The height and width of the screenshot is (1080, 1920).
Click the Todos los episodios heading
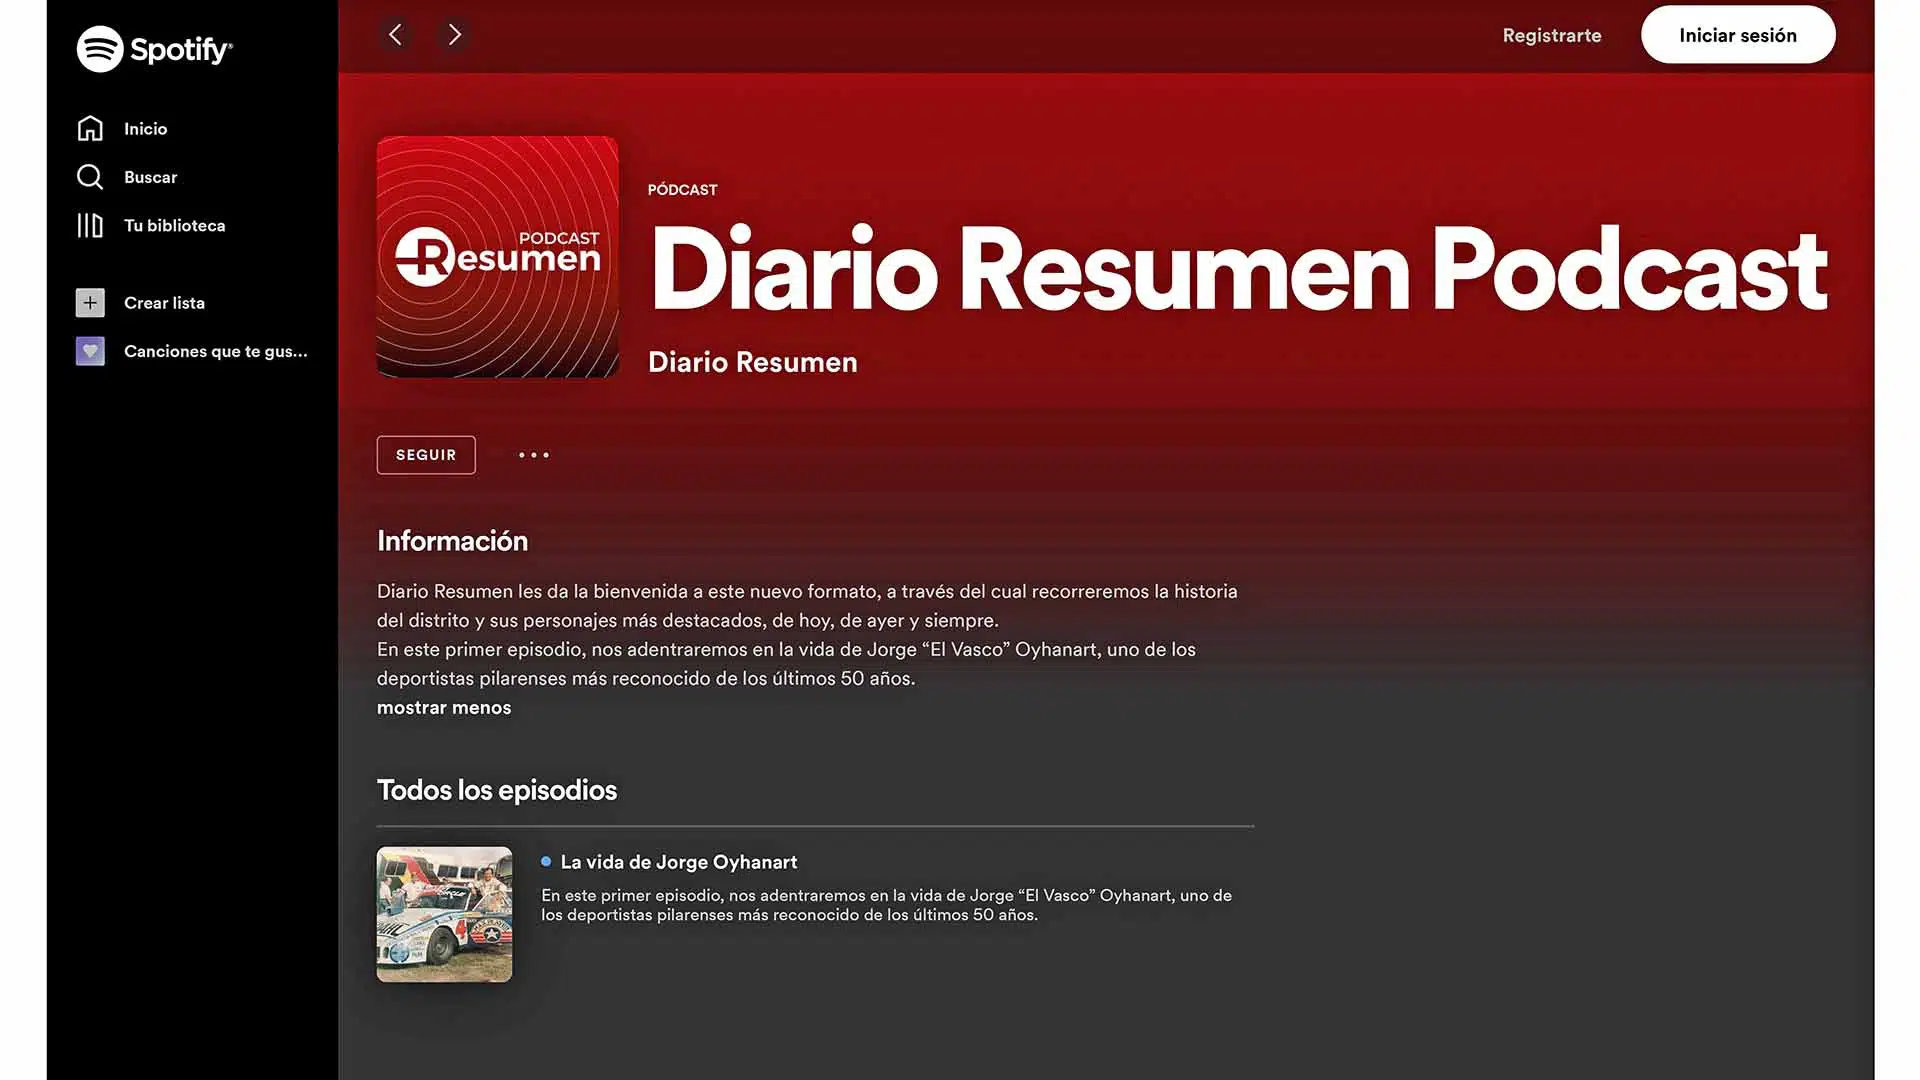click(497, 790)
